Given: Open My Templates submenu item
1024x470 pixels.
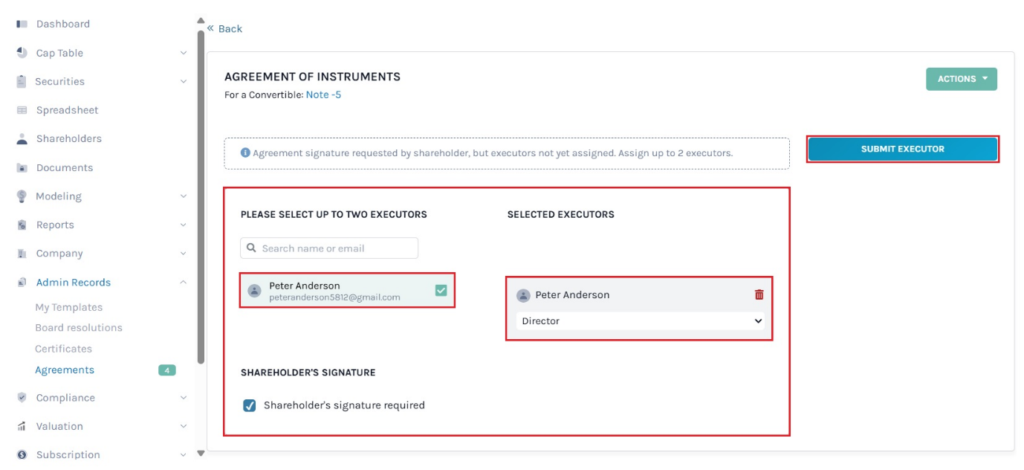Looking at the screenshot, I should point(68,307).
